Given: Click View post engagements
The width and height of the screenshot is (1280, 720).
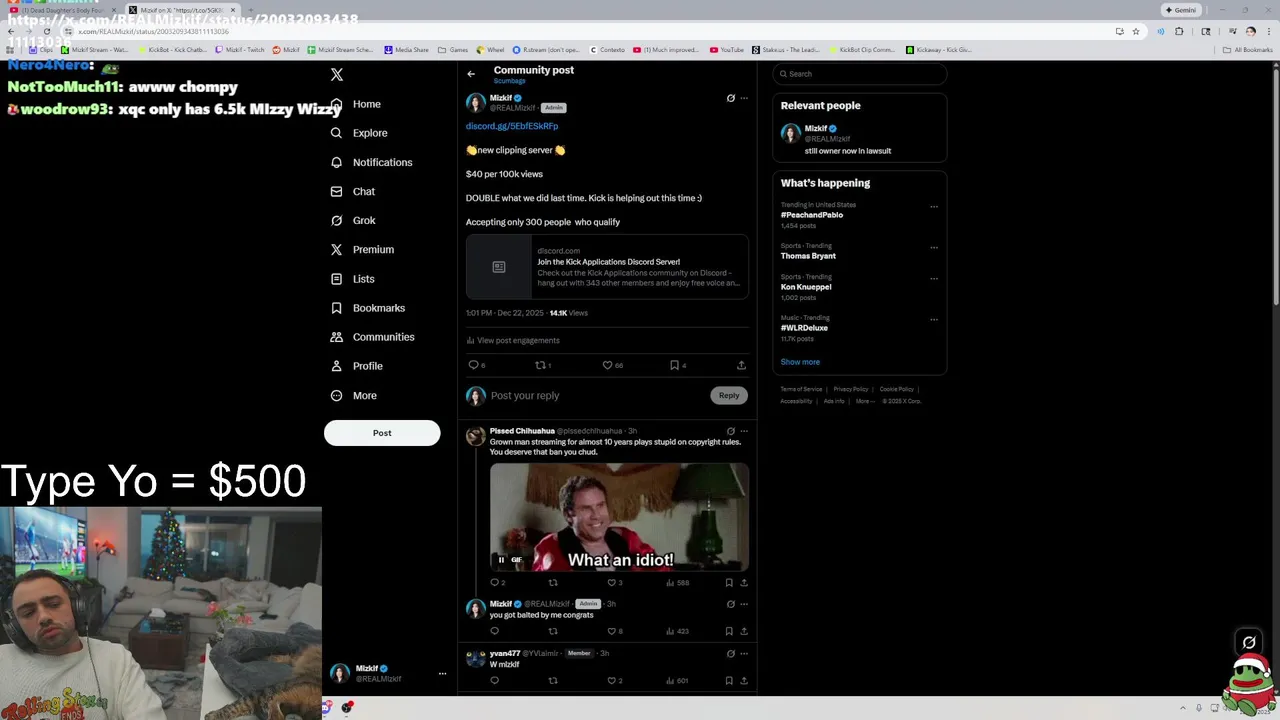Looking at the screenshot, I should (513, 340).
